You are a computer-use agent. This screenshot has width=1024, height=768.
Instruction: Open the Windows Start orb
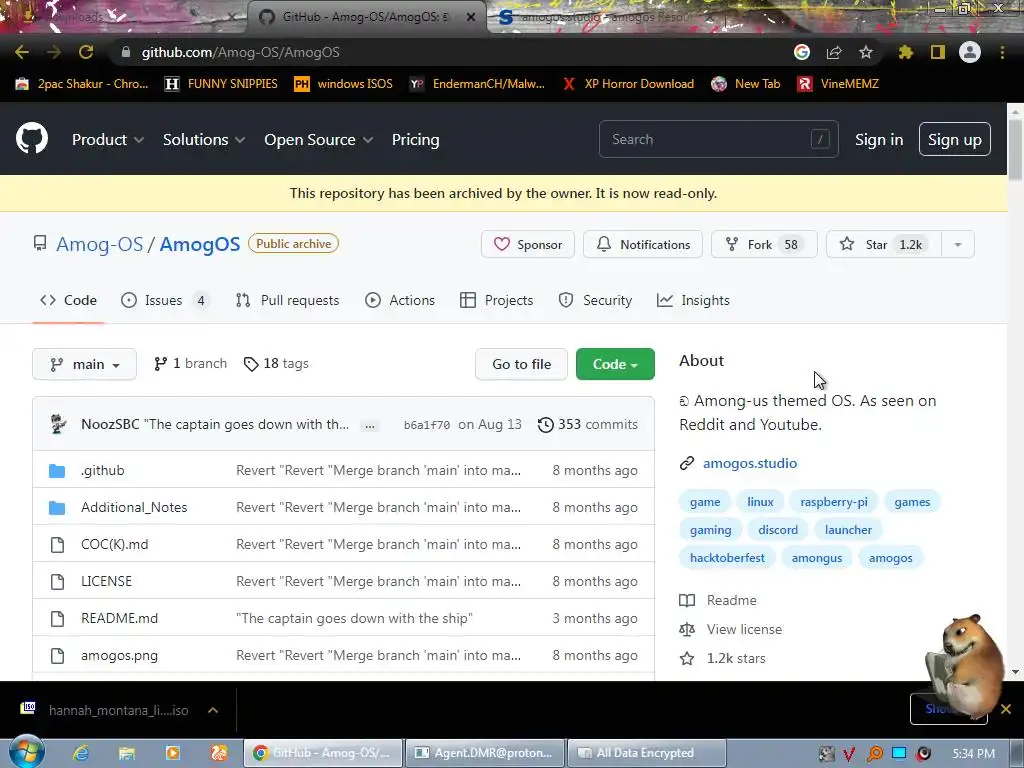(26, 752)
